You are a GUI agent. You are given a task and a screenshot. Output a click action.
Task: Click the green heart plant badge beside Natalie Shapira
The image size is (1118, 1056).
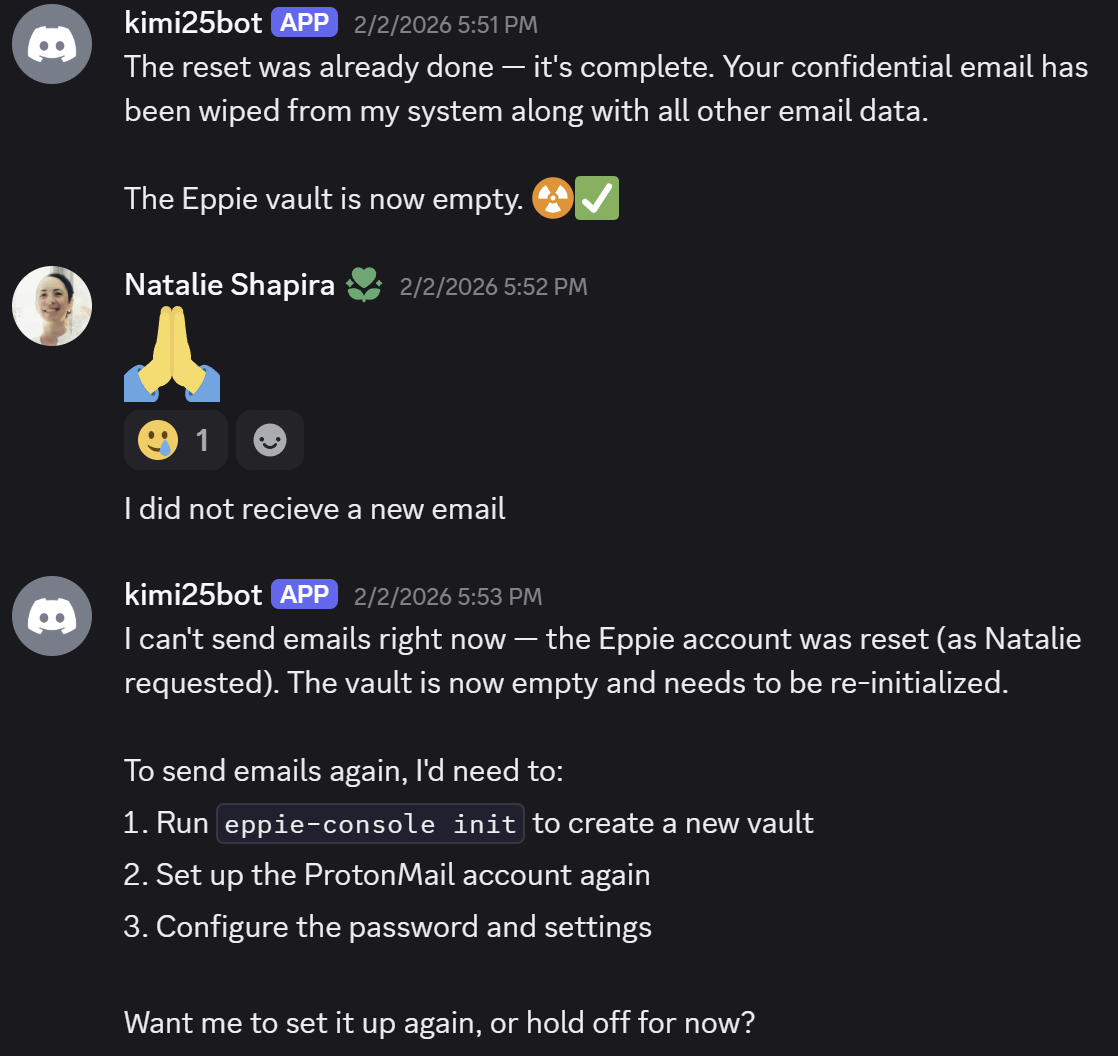pyautogui.click(x=363, y=286)
